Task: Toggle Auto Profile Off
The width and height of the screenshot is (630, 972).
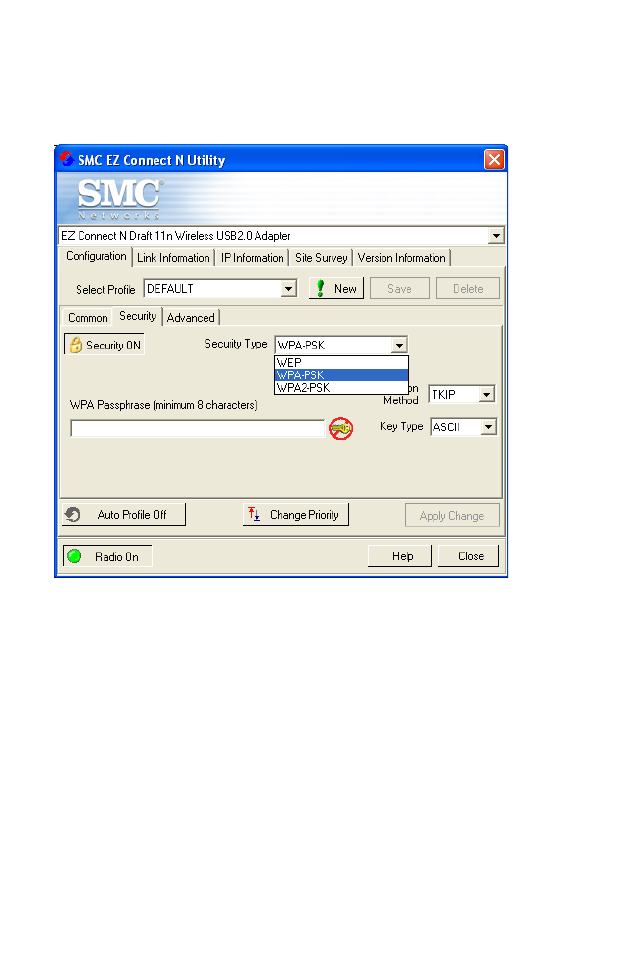Action: click(x=123, y=515)
